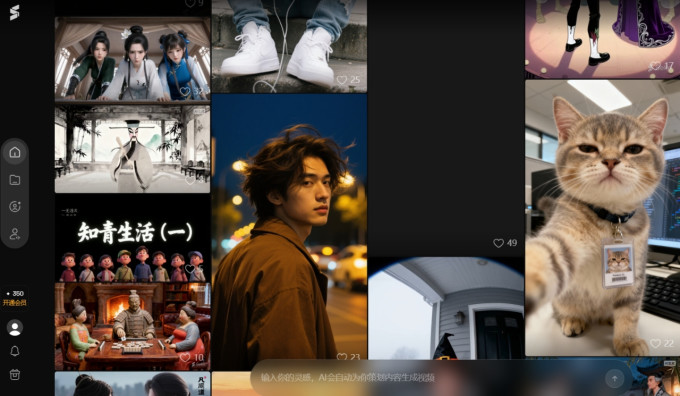Open the opera character ink-painting thumbnail
The image size is (680, 396).
(132, 148)
